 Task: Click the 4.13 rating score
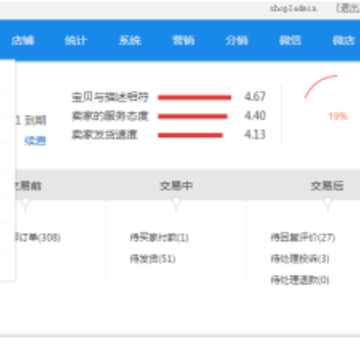[255, 135]
